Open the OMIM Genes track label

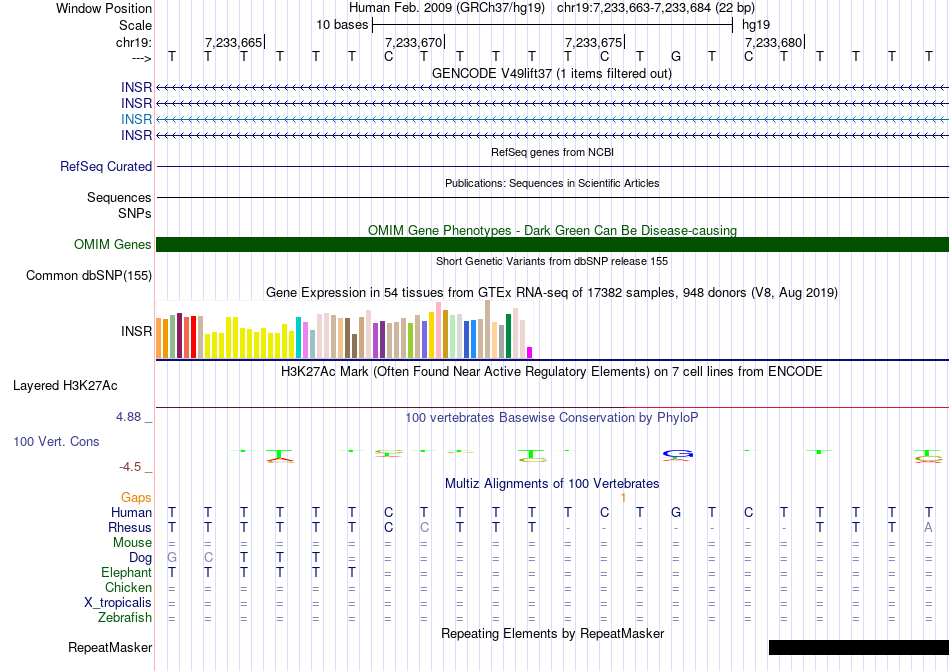(x=113, y=245)
